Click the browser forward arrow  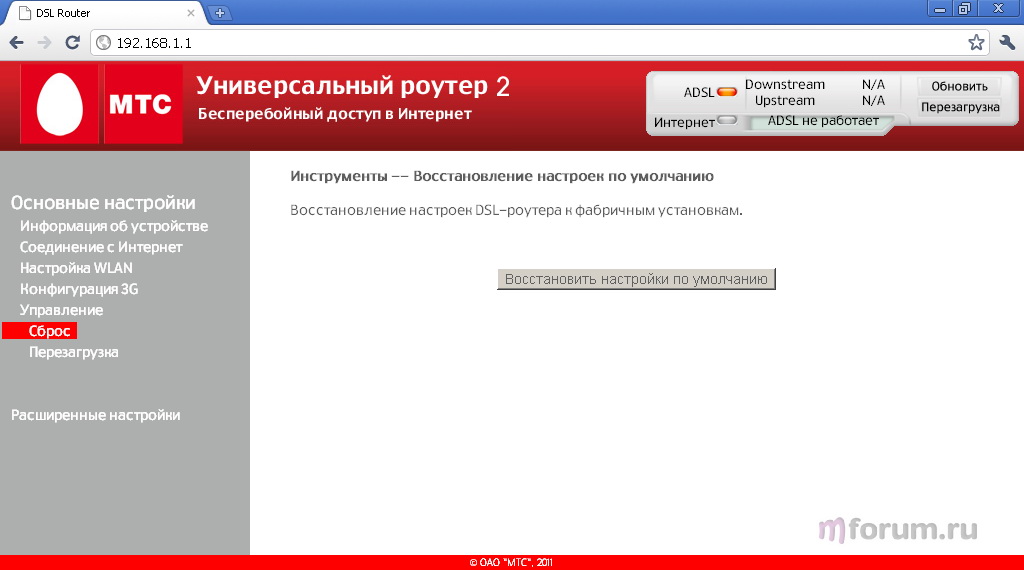point(44,43)
